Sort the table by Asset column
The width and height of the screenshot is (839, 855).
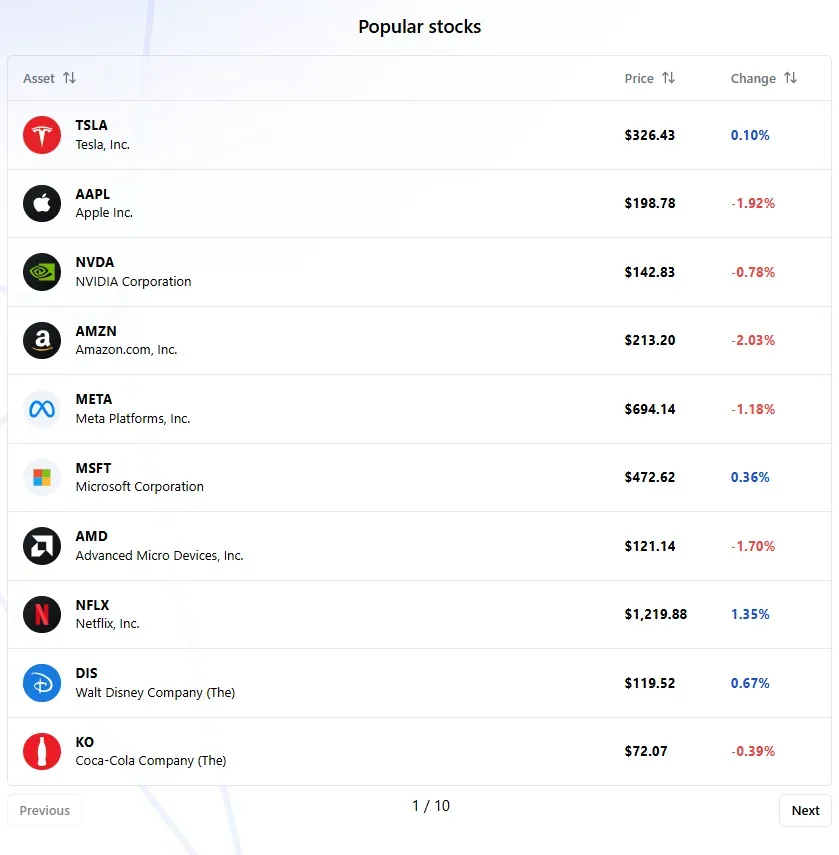(69, 78)
